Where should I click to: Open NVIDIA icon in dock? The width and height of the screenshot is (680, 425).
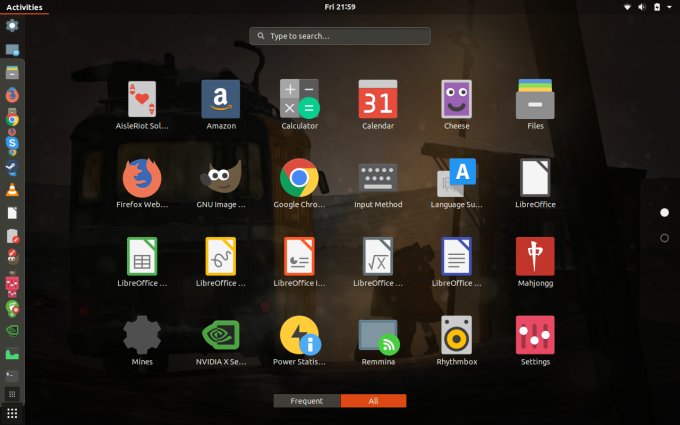click(x=12, y=330)
